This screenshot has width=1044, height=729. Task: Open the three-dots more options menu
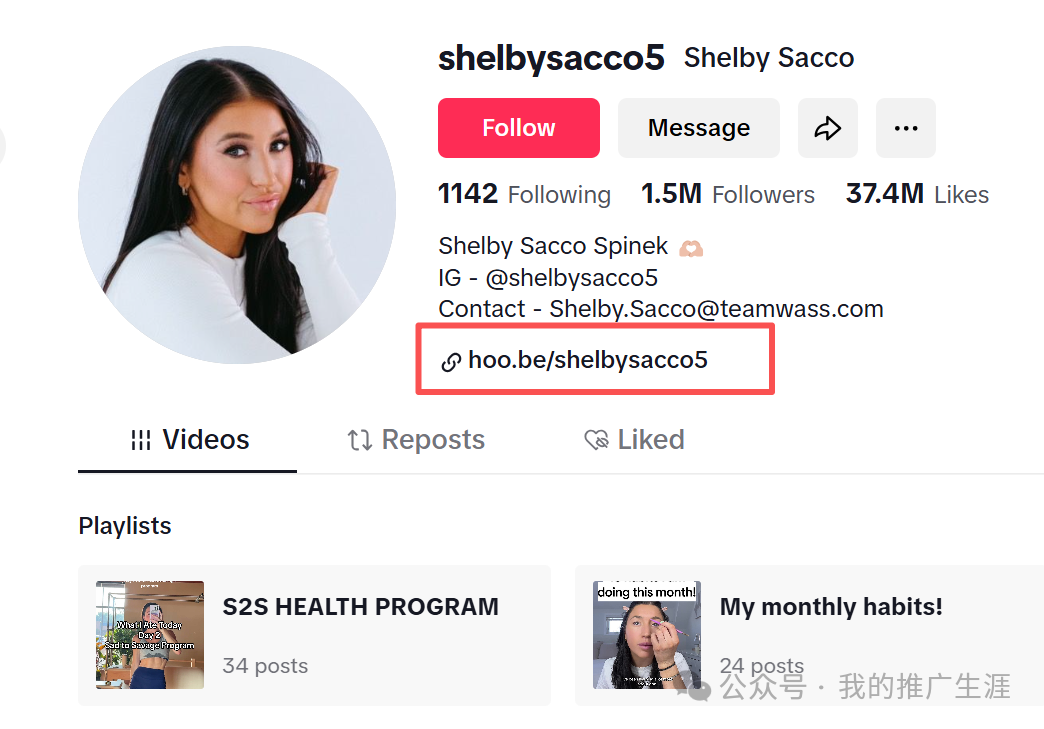(906, 128)
